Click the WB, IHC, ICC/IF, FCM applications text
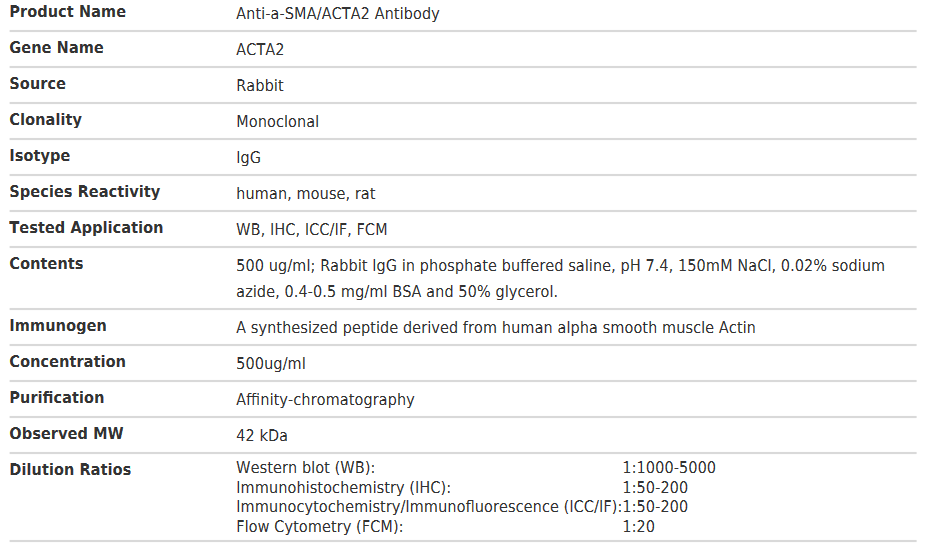This screenshot has width=933, height=543. 311,230
